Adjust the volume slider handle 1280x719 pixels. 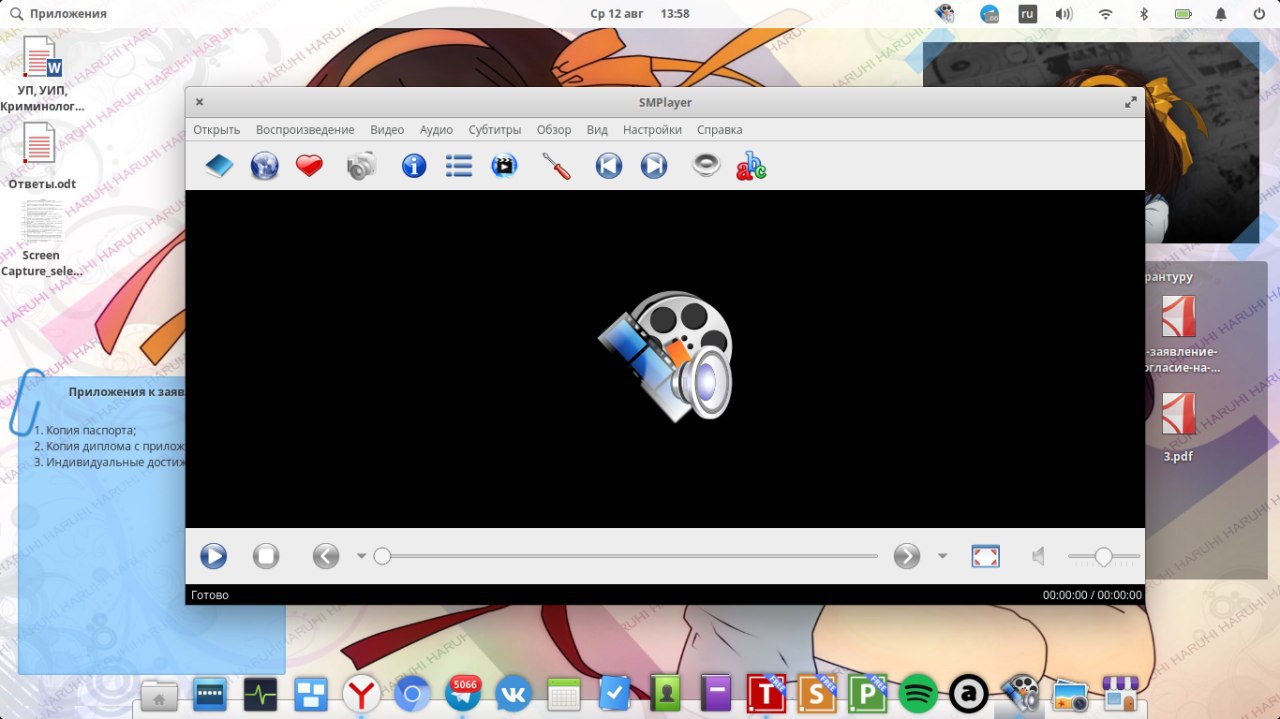click(x=1103, y=556)
